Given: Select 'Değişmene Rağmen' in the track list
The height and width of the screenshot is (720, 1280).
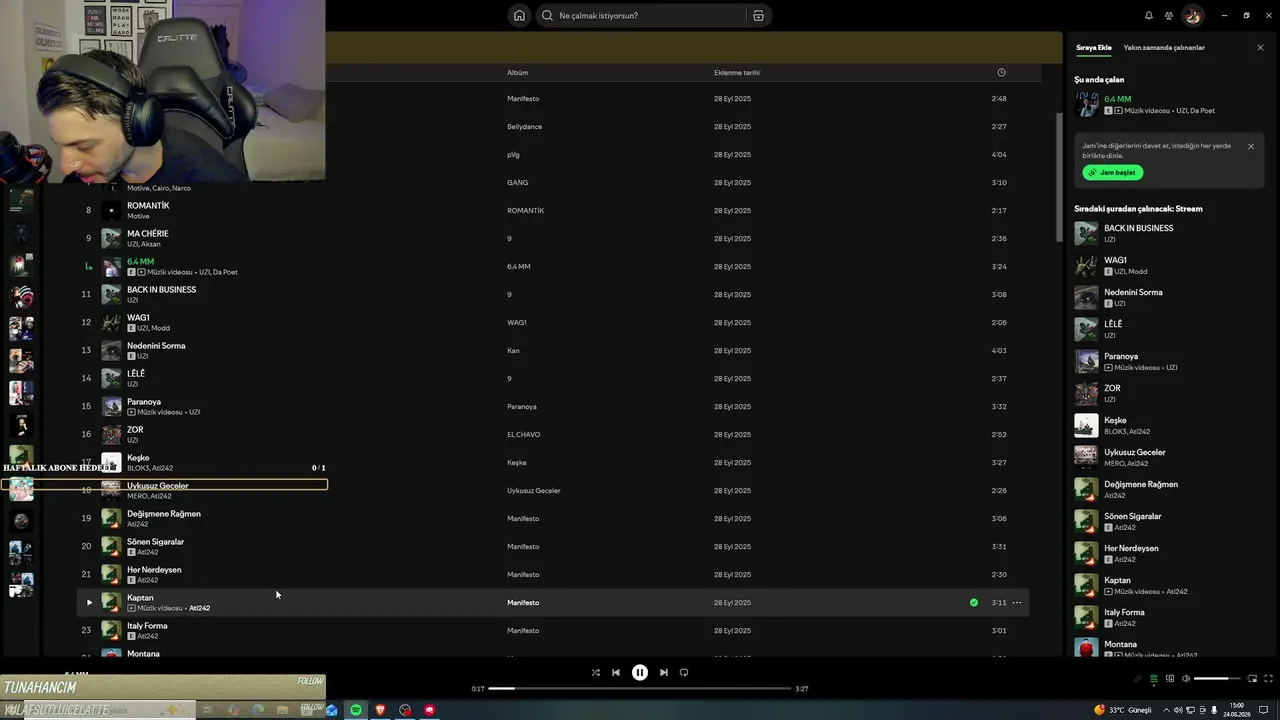Looking at the screenshot, I should pos(164,514).
